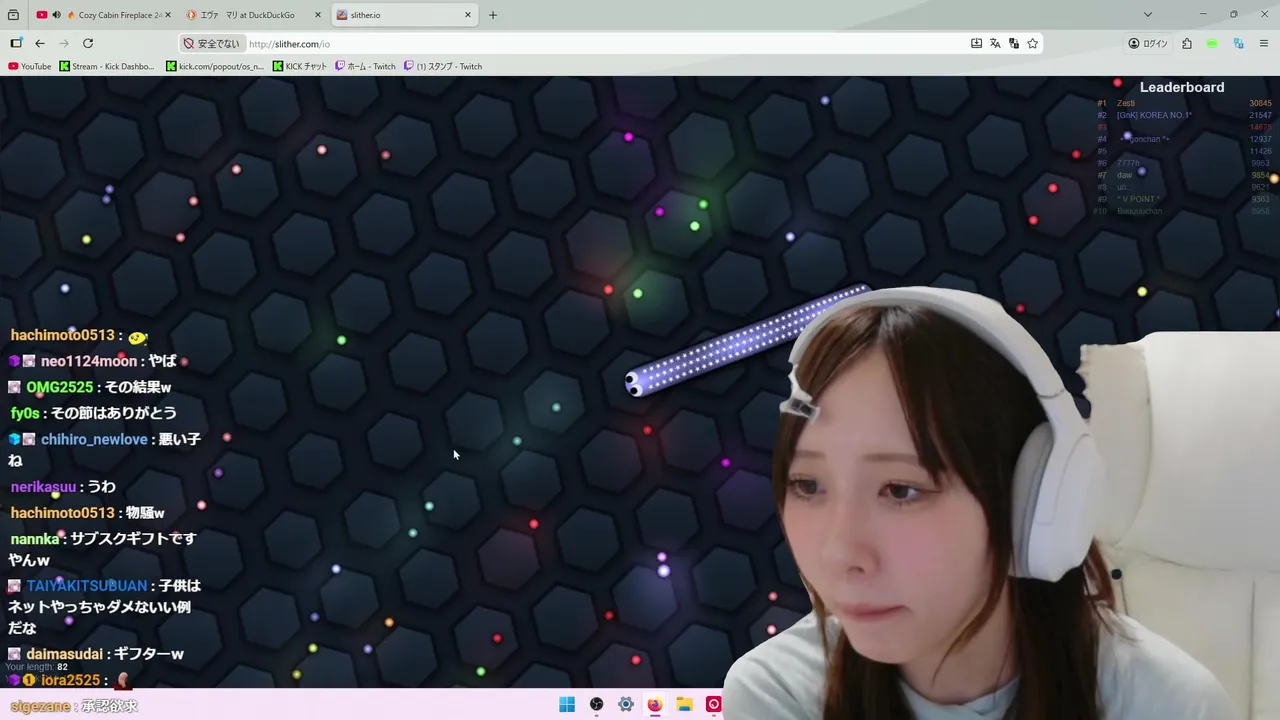
Task: Click chat username sigezane
Action: coord(40,706)
